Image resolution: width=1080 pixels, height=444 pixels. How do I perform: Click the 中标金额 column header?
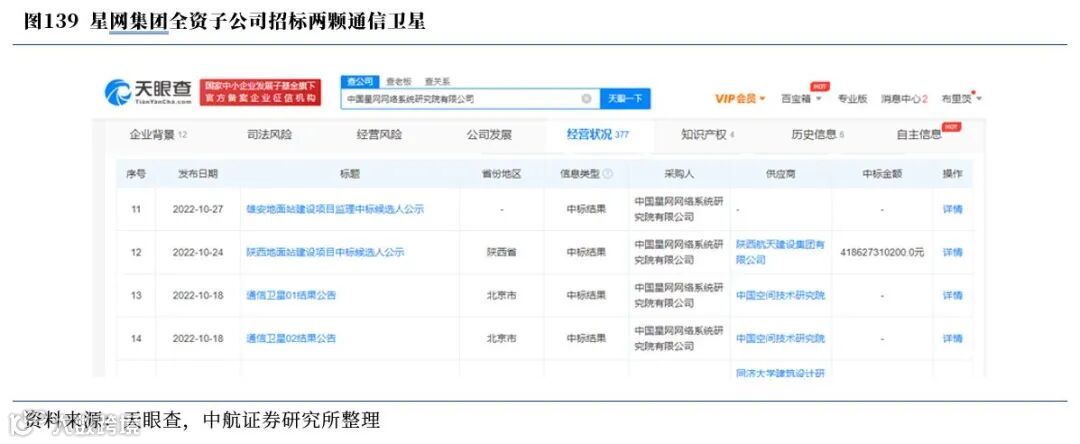(x=882, y=174)
